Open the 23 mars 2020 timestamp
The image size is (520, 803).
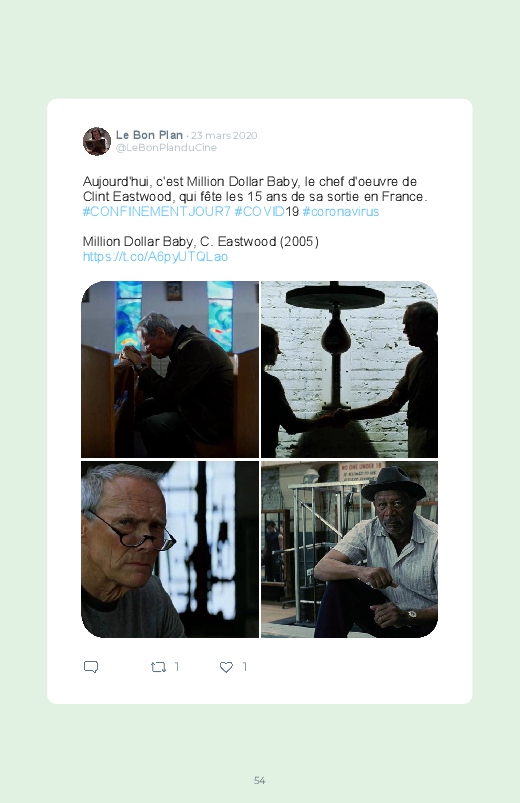point(224,135)
